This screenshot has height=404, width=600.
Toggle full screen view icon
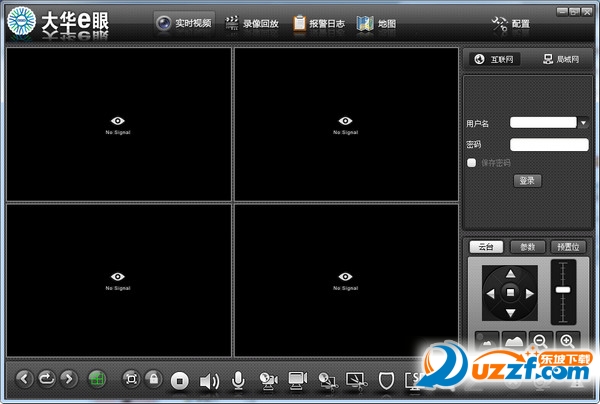(131, 379)
